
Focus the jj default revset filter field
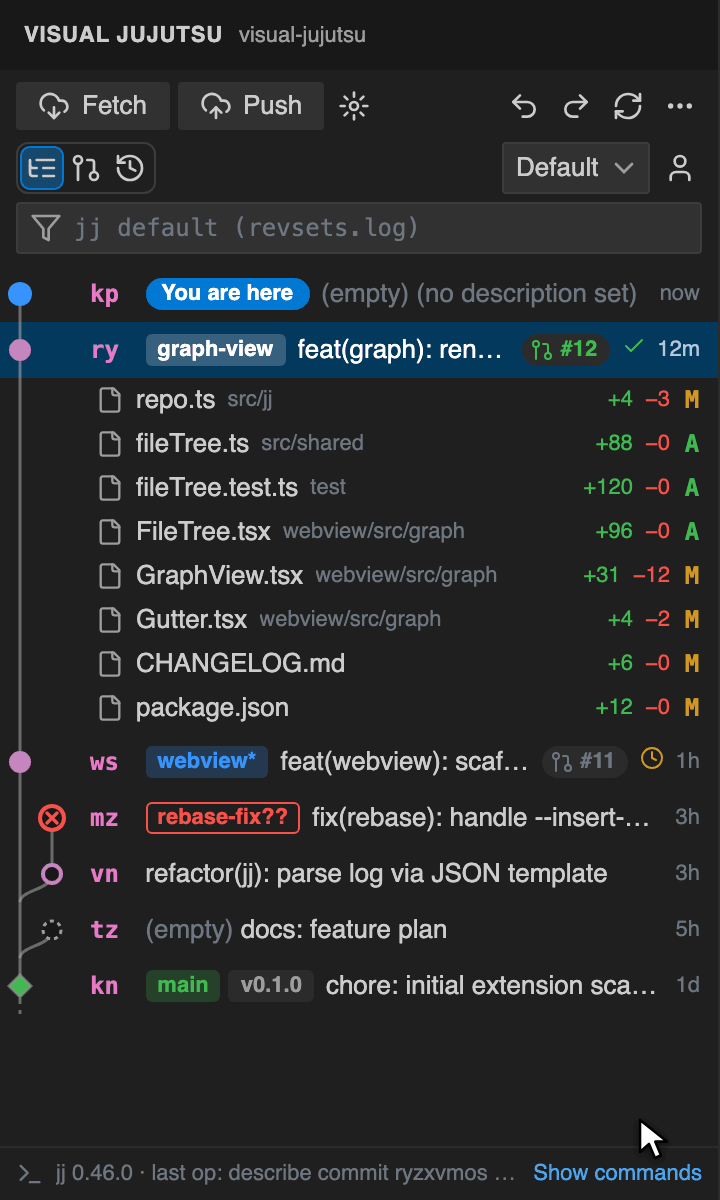coord(359,228)
